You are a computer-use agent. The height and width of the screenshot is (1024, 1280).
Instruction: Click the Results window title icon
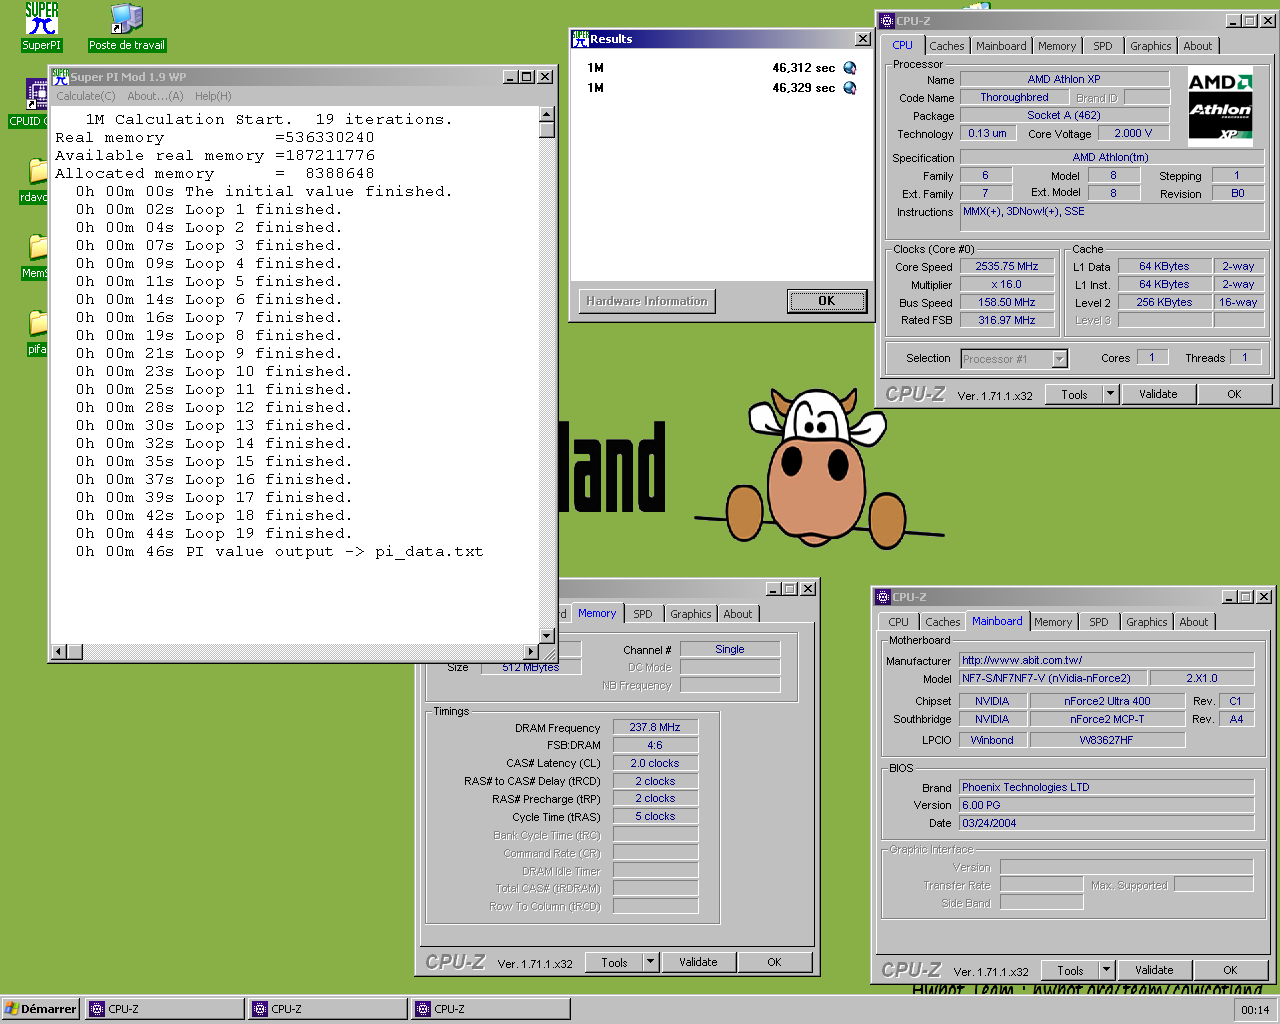coord(580,39)
